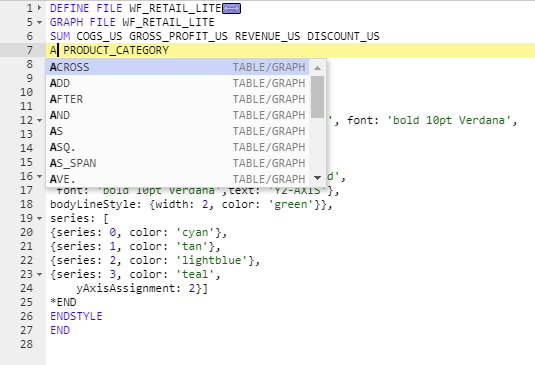Choose AS from the autocomplete list
Screen dimensions: 535x365
(x=177, y=131)
